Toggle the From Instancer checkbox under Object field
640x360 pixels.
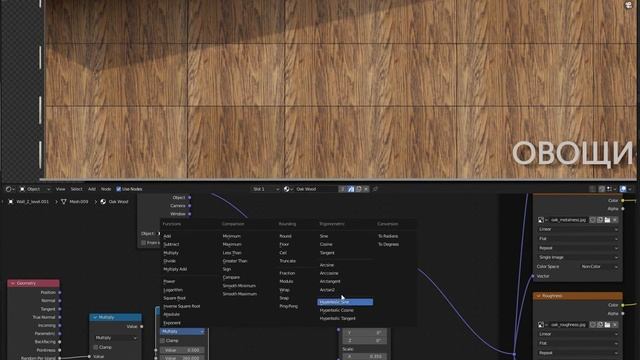tap(144, 242)
